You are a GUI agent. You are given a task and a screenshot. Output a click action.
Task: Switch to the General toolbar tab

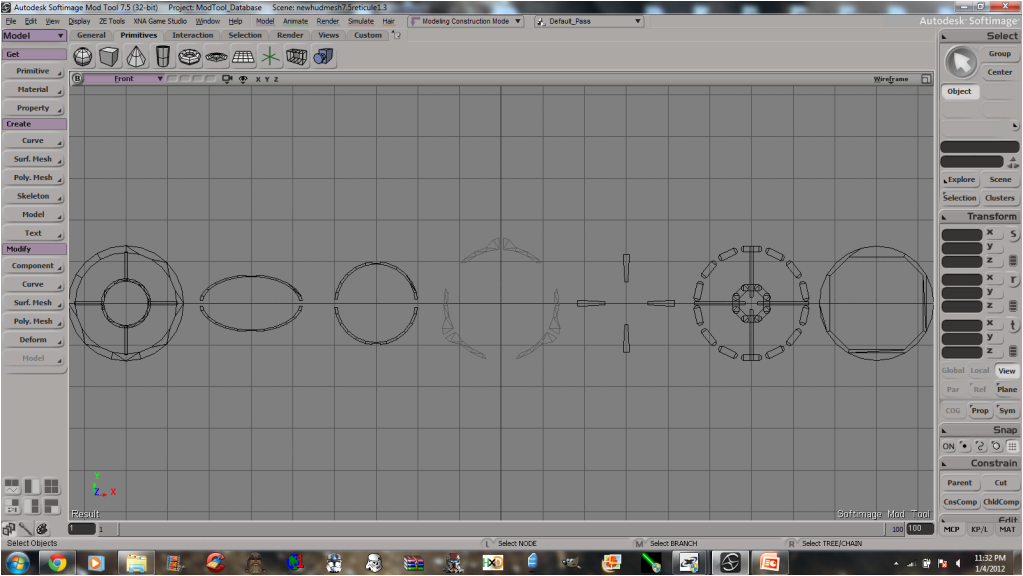click(x=91, y=35)
